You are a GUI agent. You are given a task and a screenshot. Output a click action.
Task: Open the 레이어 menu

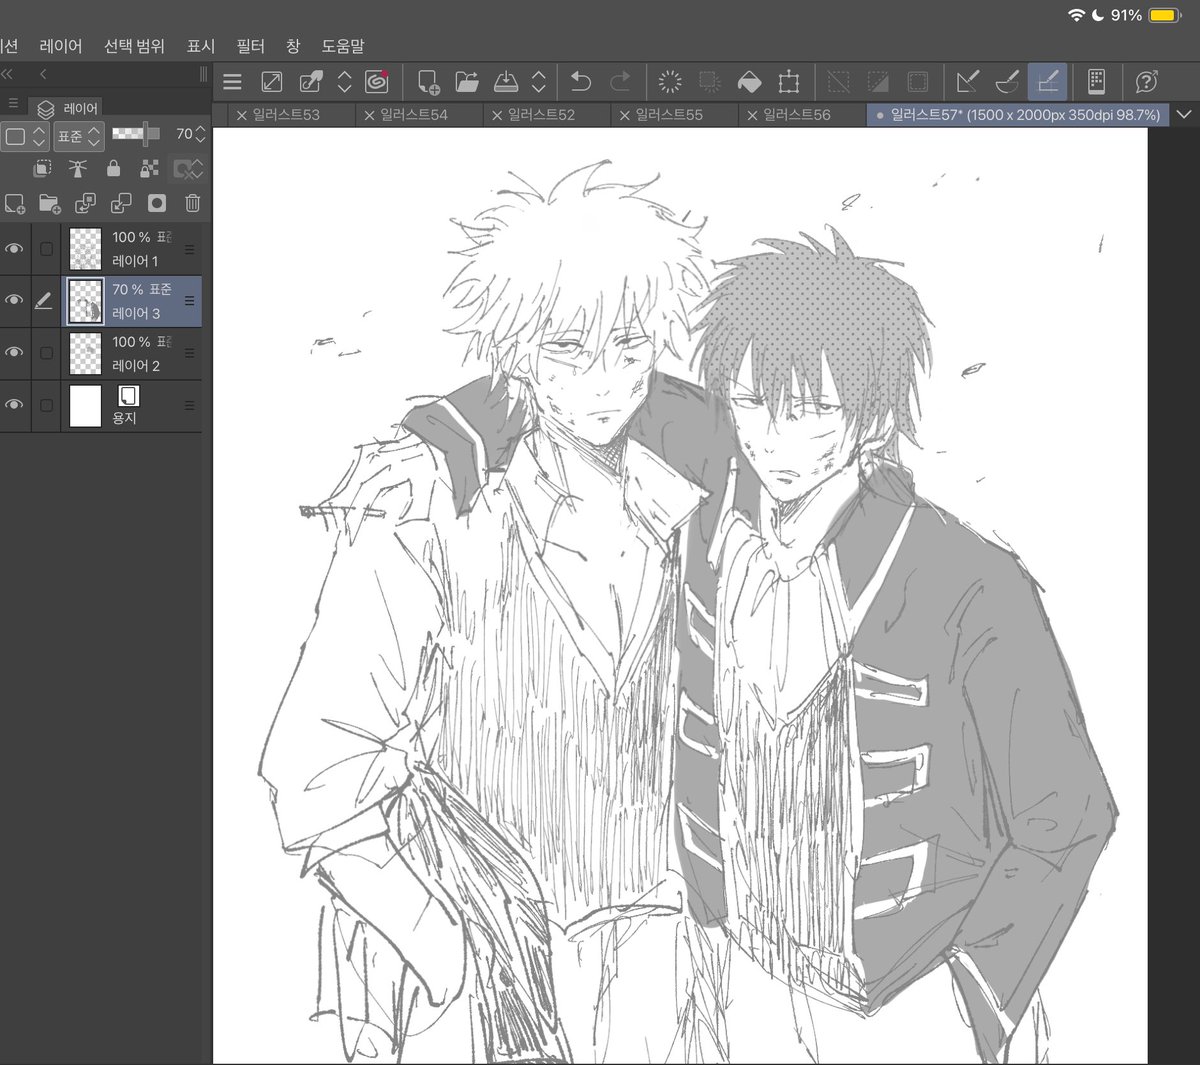pos(61,46)
